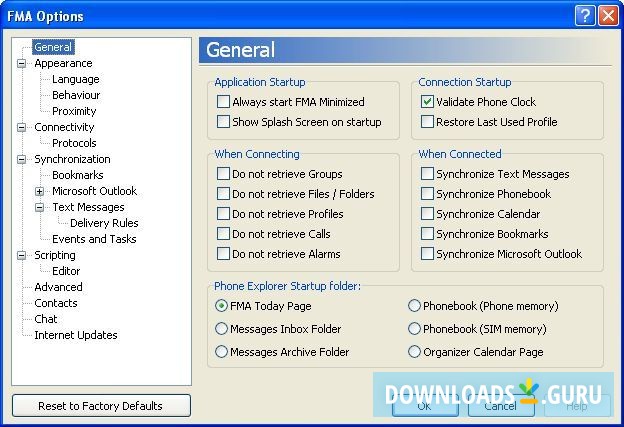
Task: Click the Cancel button
Action: (x=501, y=406)
